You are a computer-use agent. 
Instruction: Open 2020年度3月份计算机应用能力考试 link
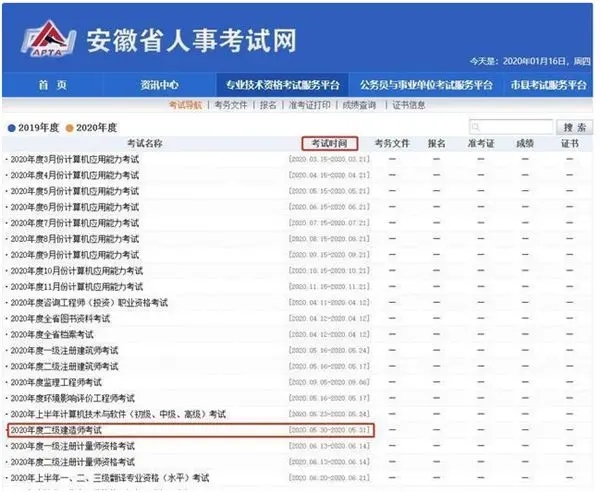75,160
